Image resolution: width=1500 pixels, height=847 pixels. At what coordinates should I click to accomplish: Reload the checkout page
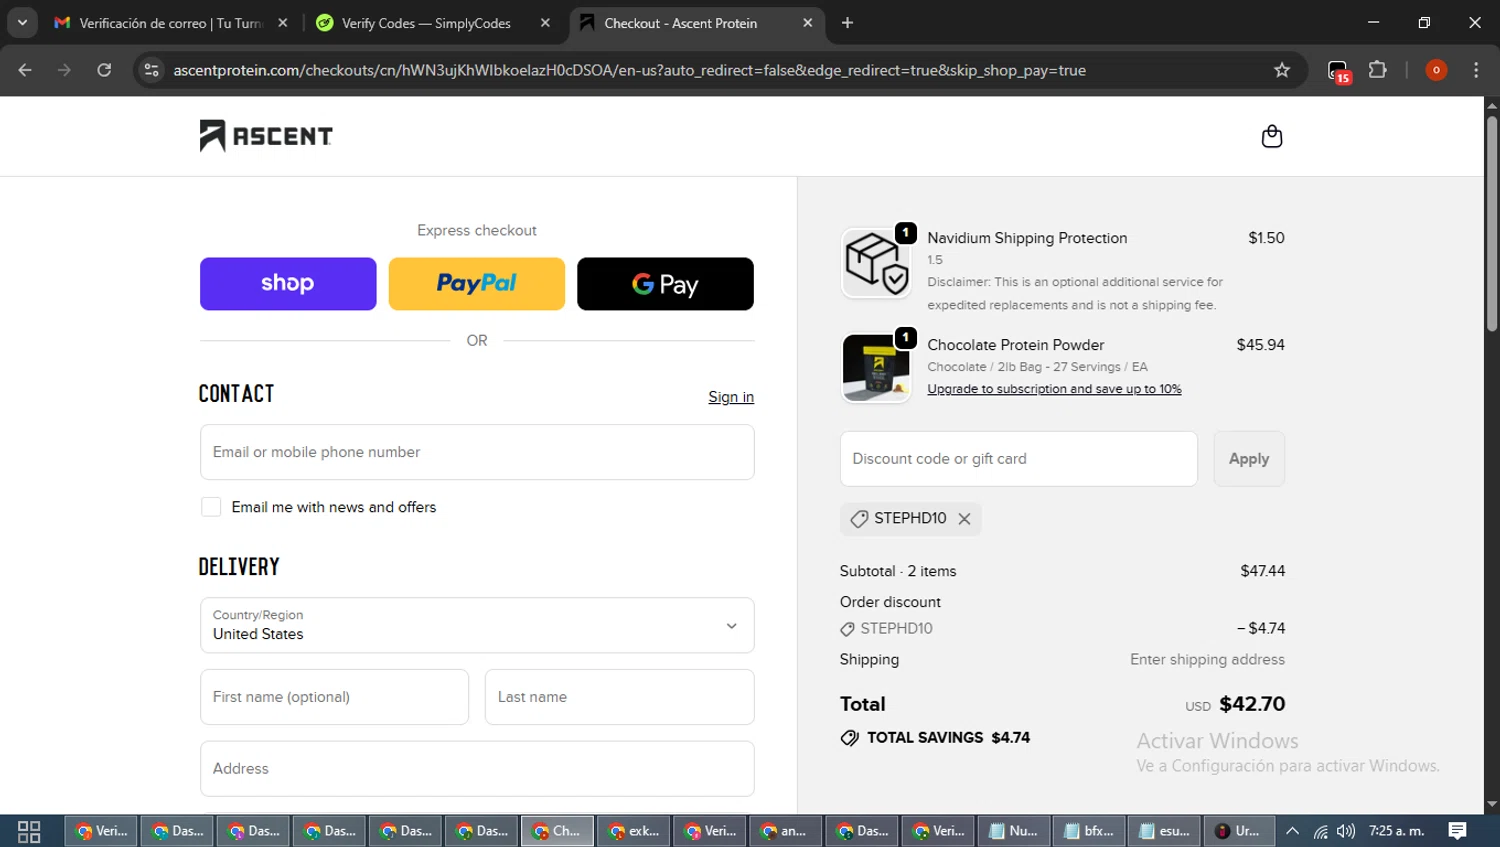click(x=104, y=70)
